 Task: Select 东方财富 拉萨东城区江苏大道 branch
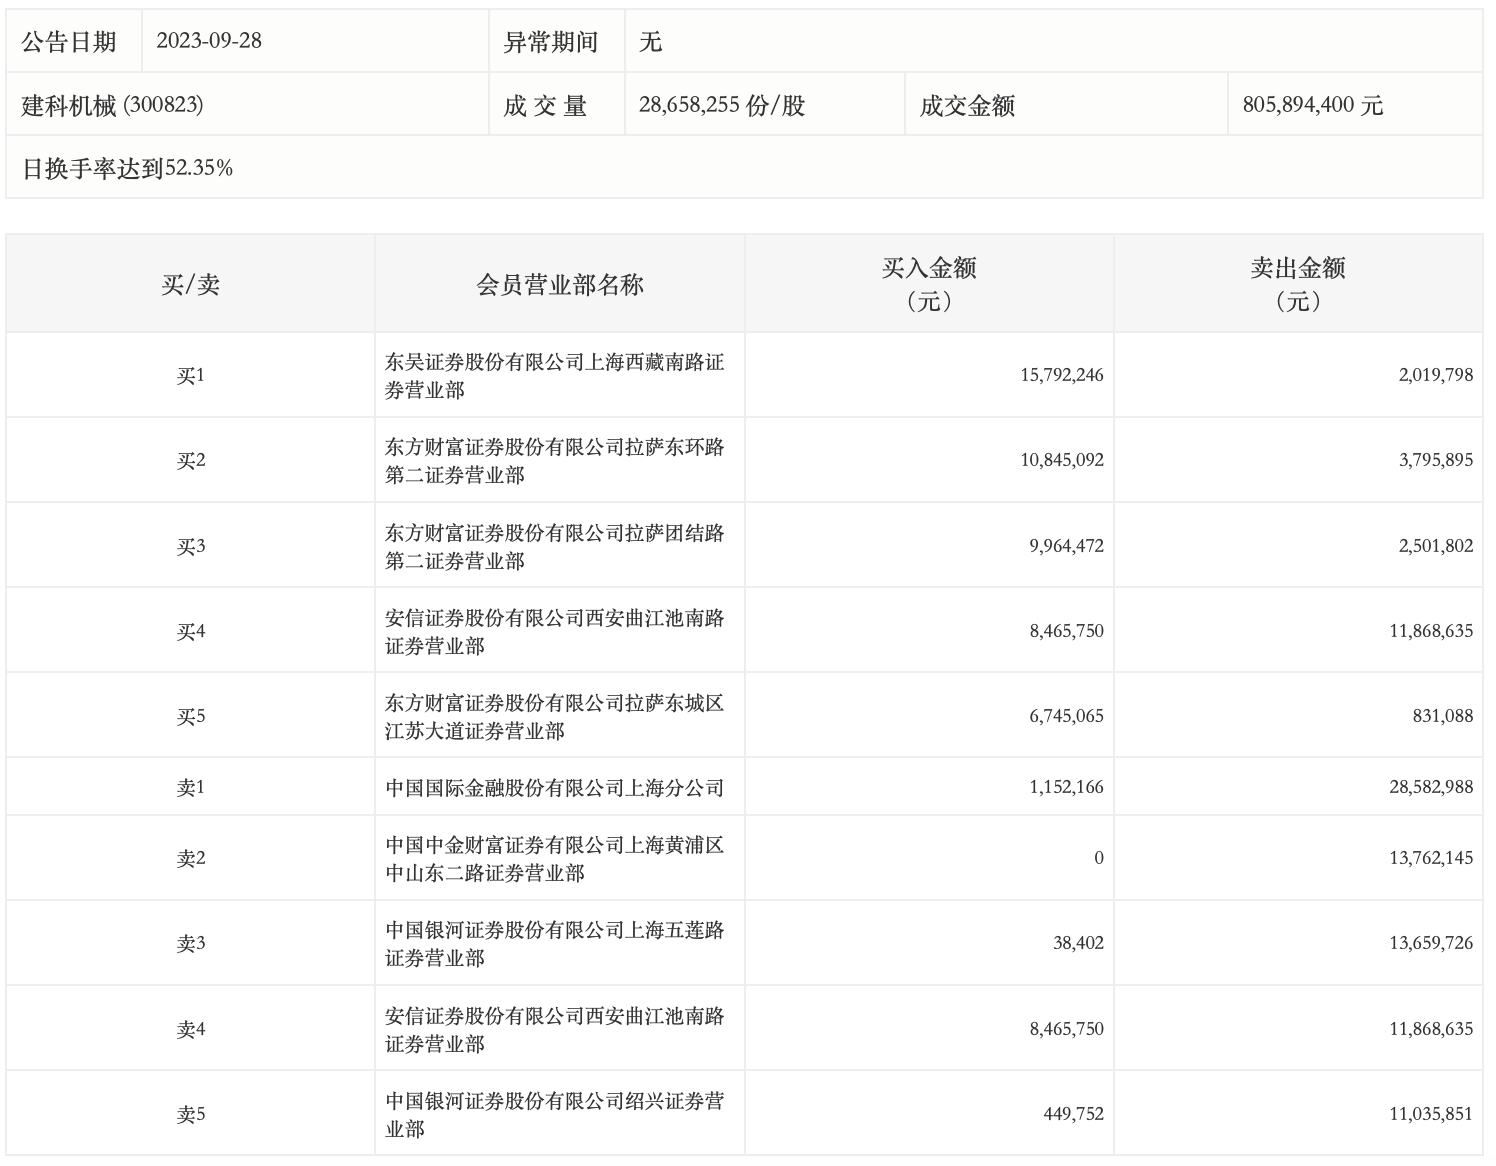click(x=554, y=717)
